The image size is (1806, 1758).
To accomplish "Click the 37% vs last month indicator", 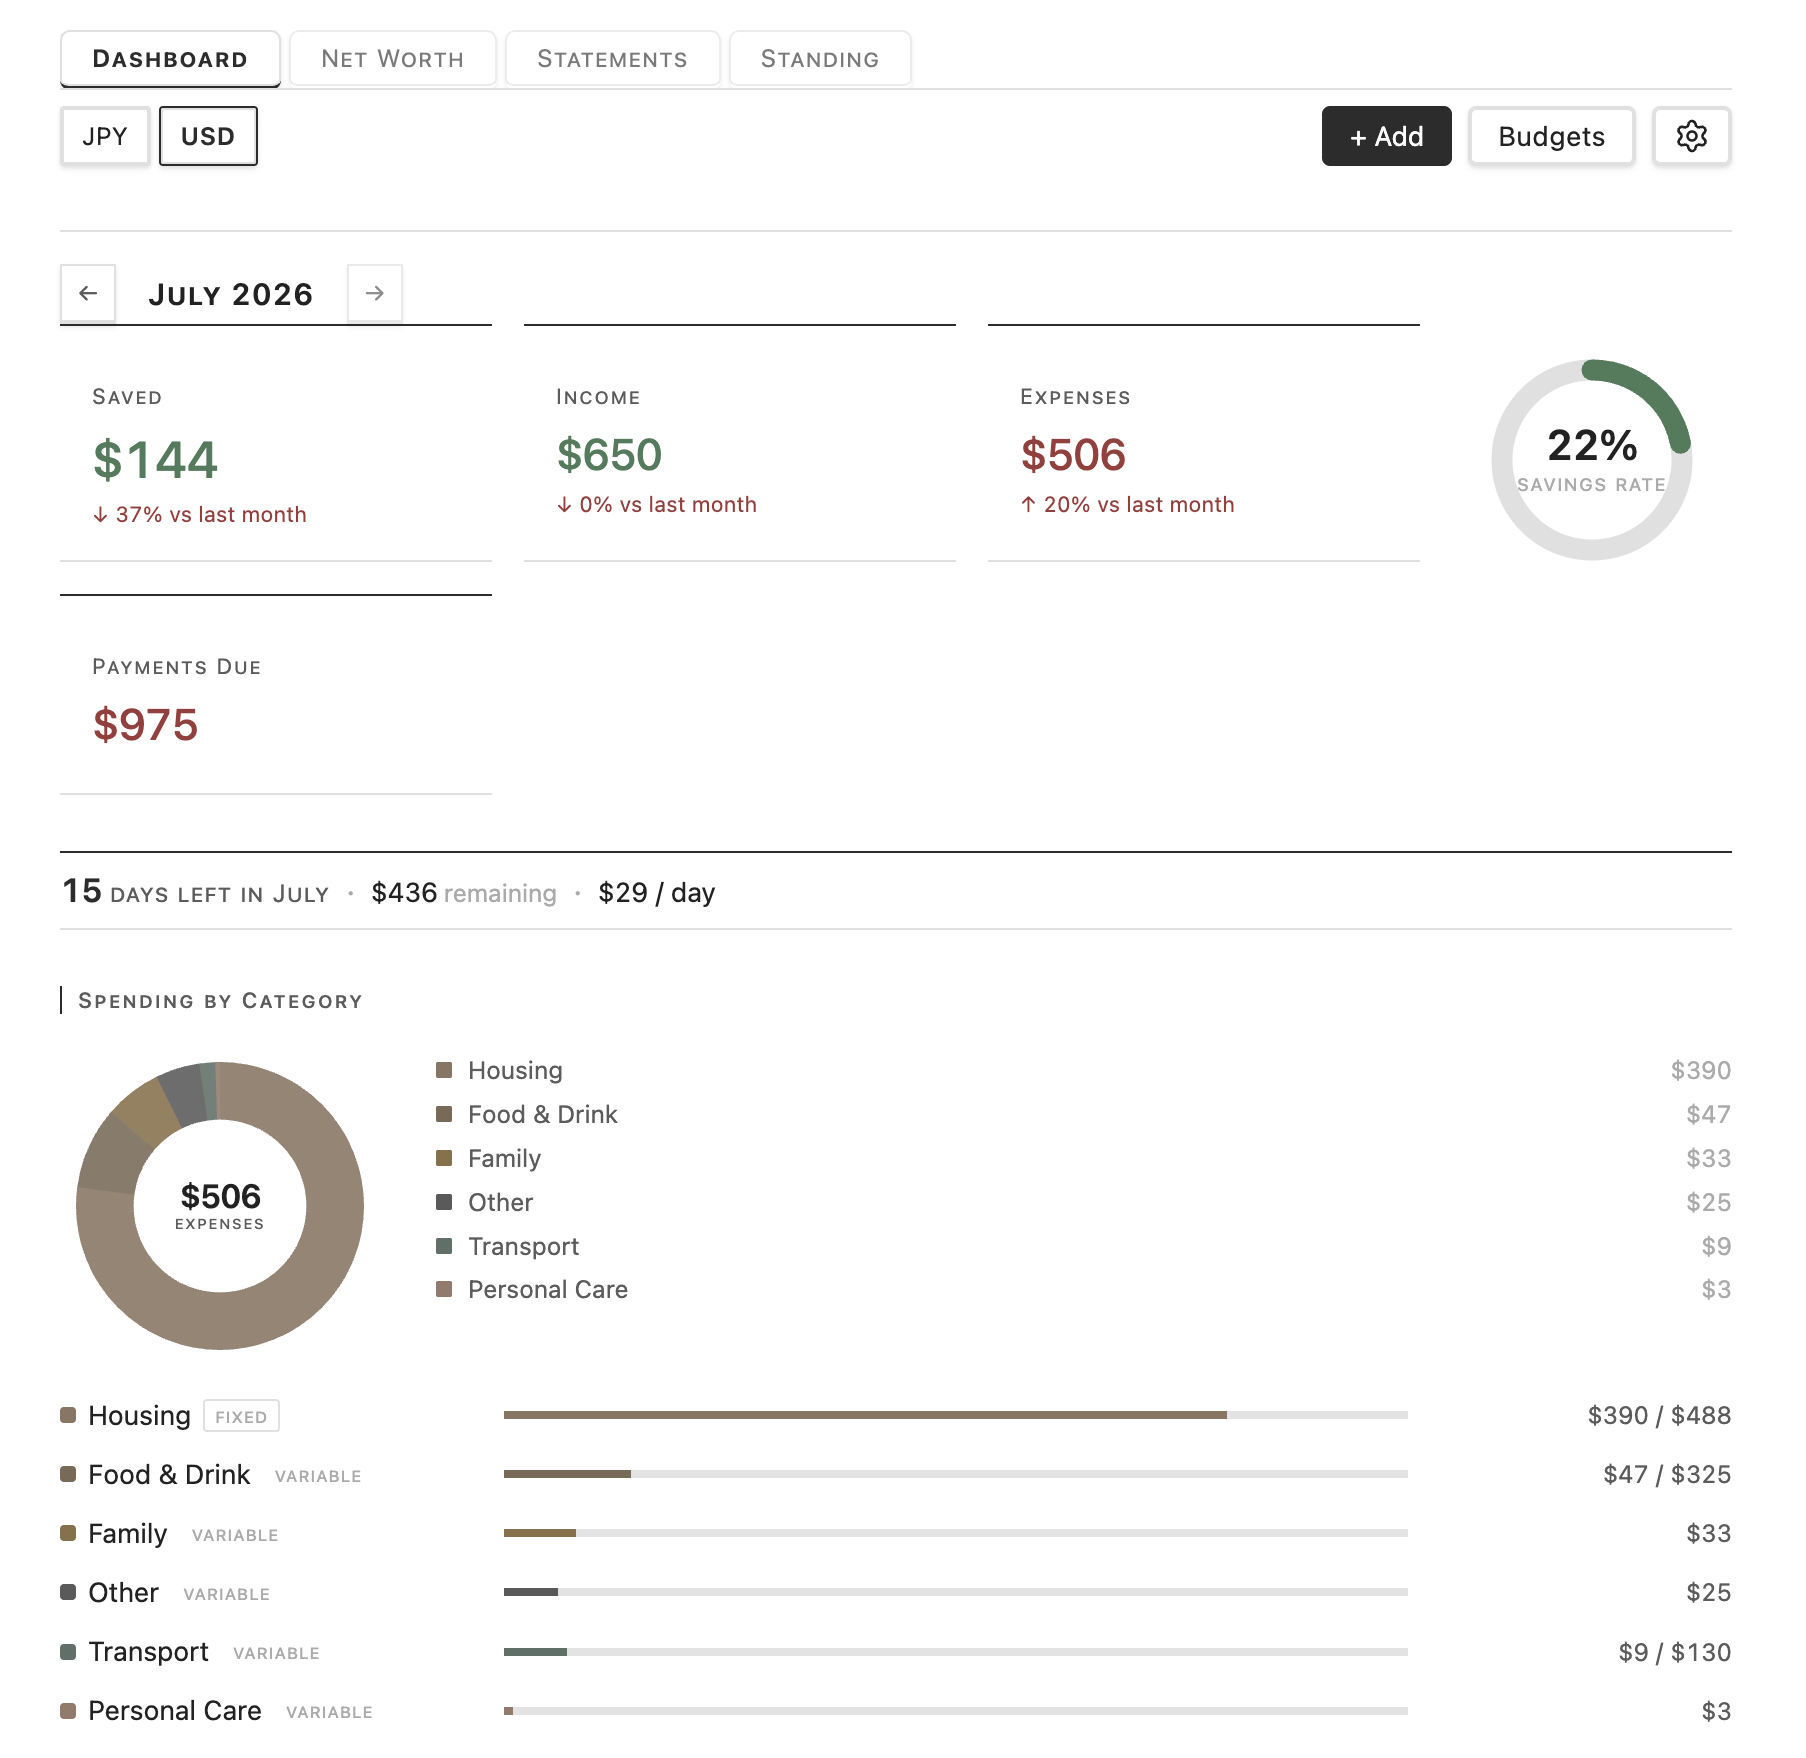I will pos(200,514).
